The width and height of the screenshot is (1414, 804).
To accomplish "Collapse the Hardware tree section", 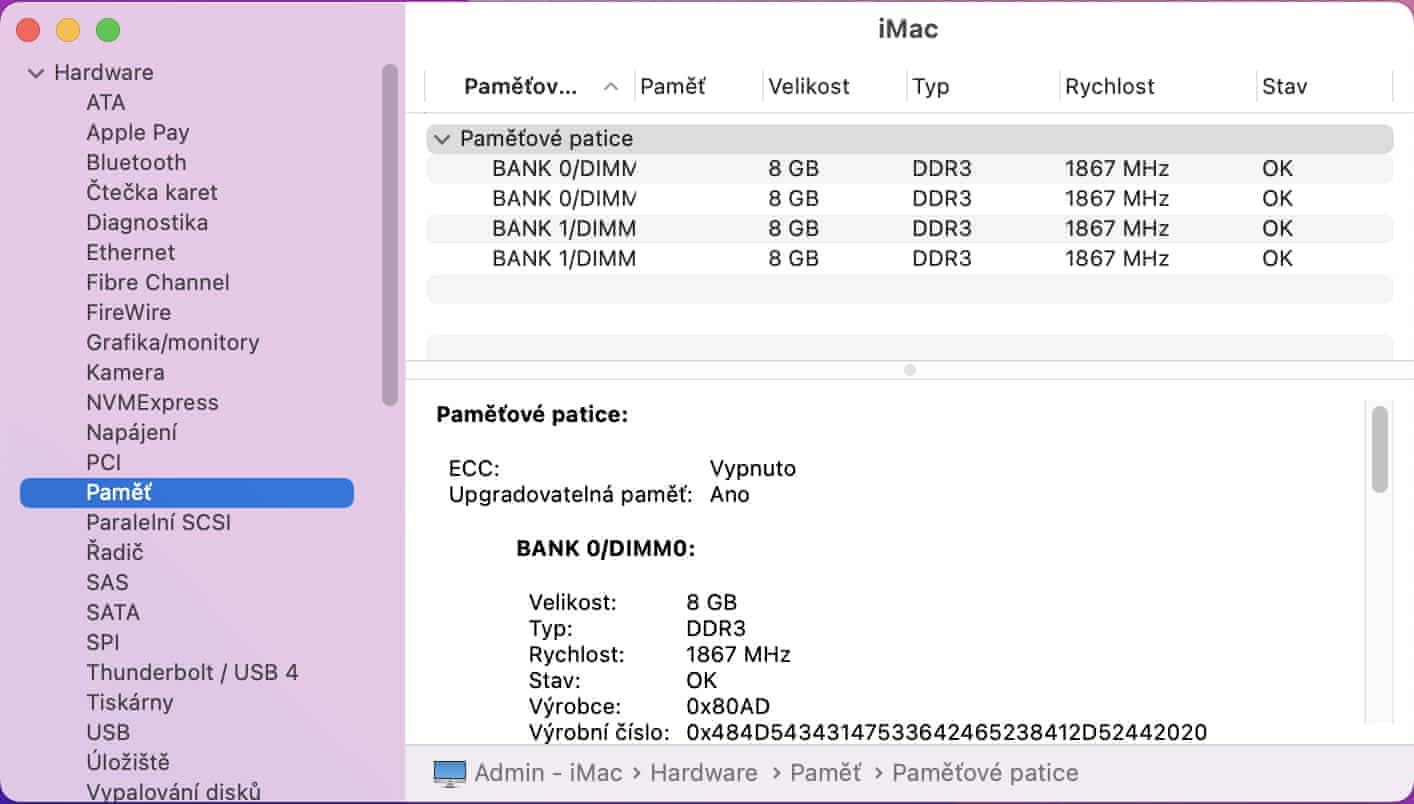I will [37, 73].
